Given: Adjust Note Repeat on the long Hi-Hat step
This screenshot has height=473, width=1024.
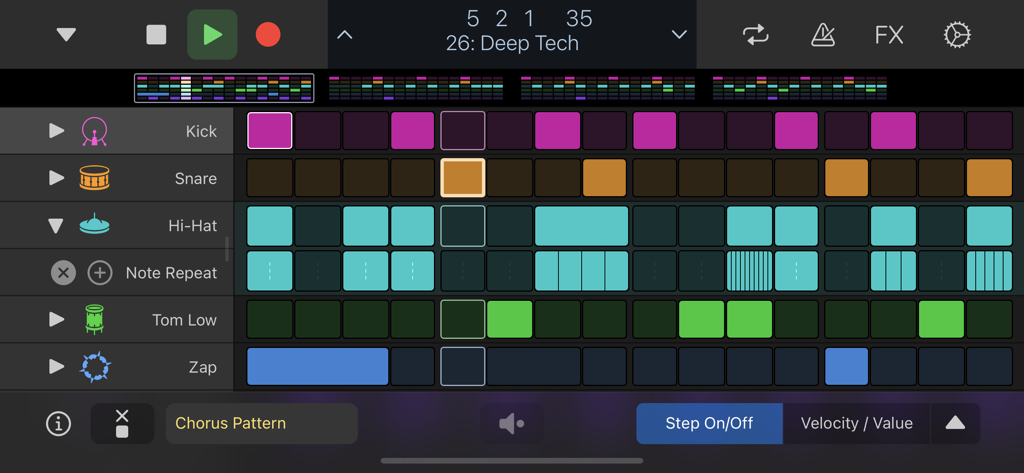Looking at the screenshot, I should tap(582, 271).
